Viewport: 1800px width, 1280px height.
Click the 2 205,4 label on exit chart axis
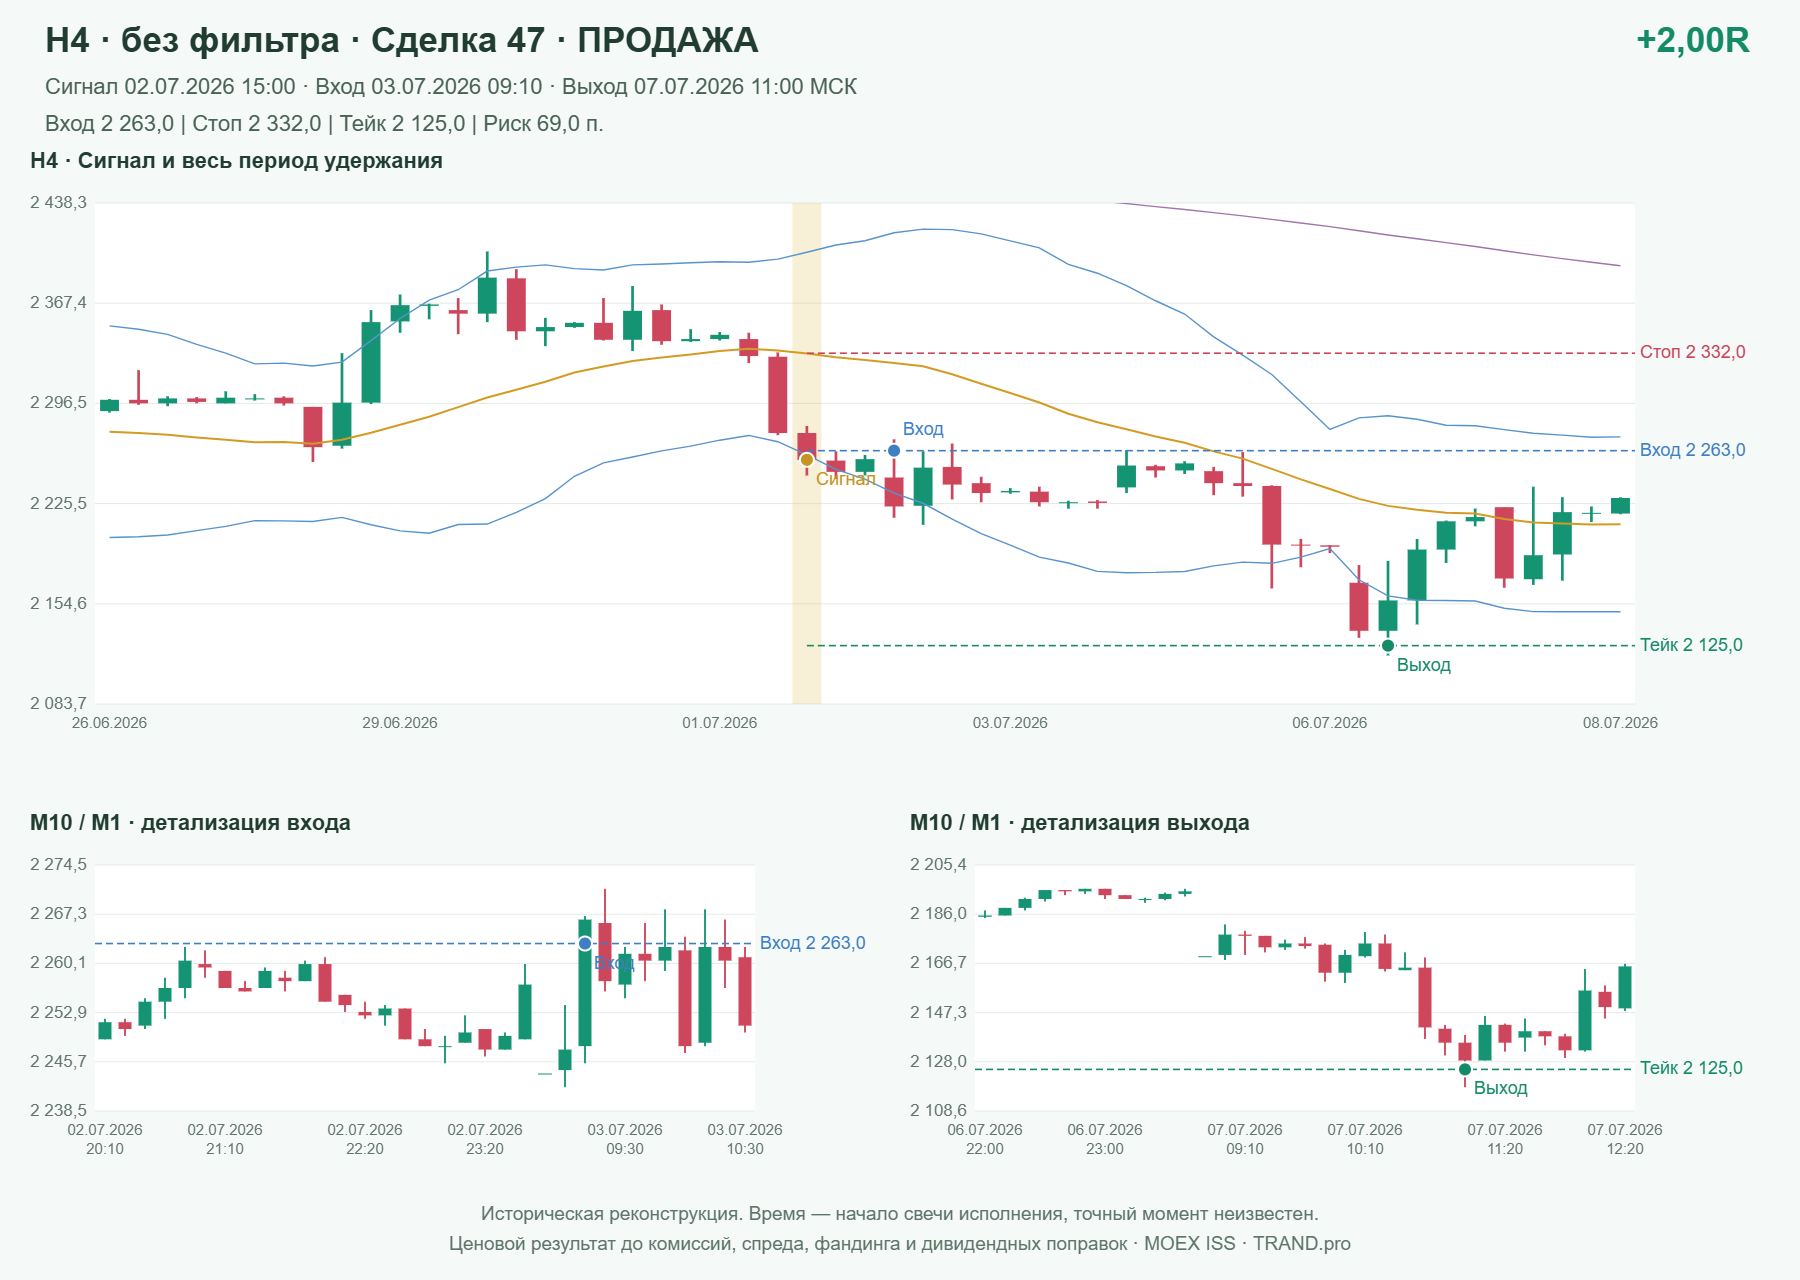pyautogui.click(x=938, y=865)
